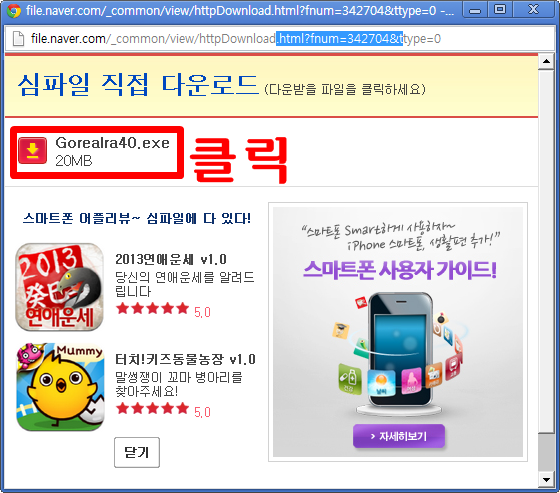Image resolution: width=560 pixels, height=493 pixels.
Task: Click the scrollbar down arrow
Action: pyautogui.click(x=546, y=479)
